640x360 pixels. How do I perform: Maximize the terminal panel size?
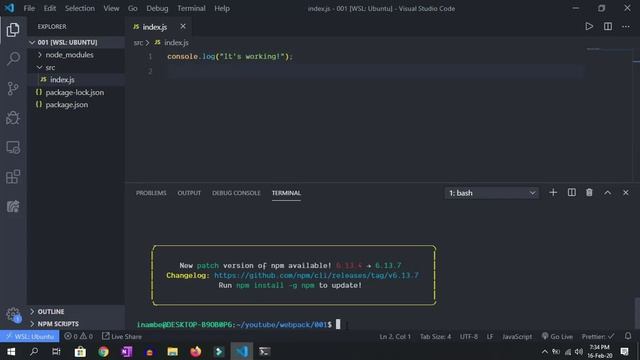(x=607, y=193)
